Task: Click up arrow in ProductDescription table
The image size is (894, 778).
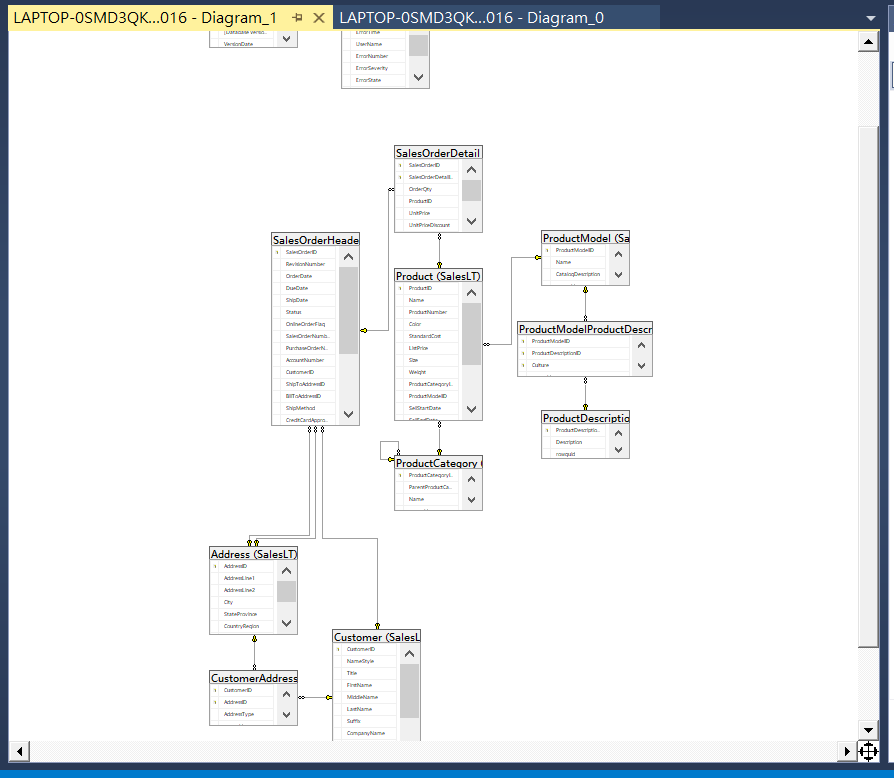Action: (619, 434)
